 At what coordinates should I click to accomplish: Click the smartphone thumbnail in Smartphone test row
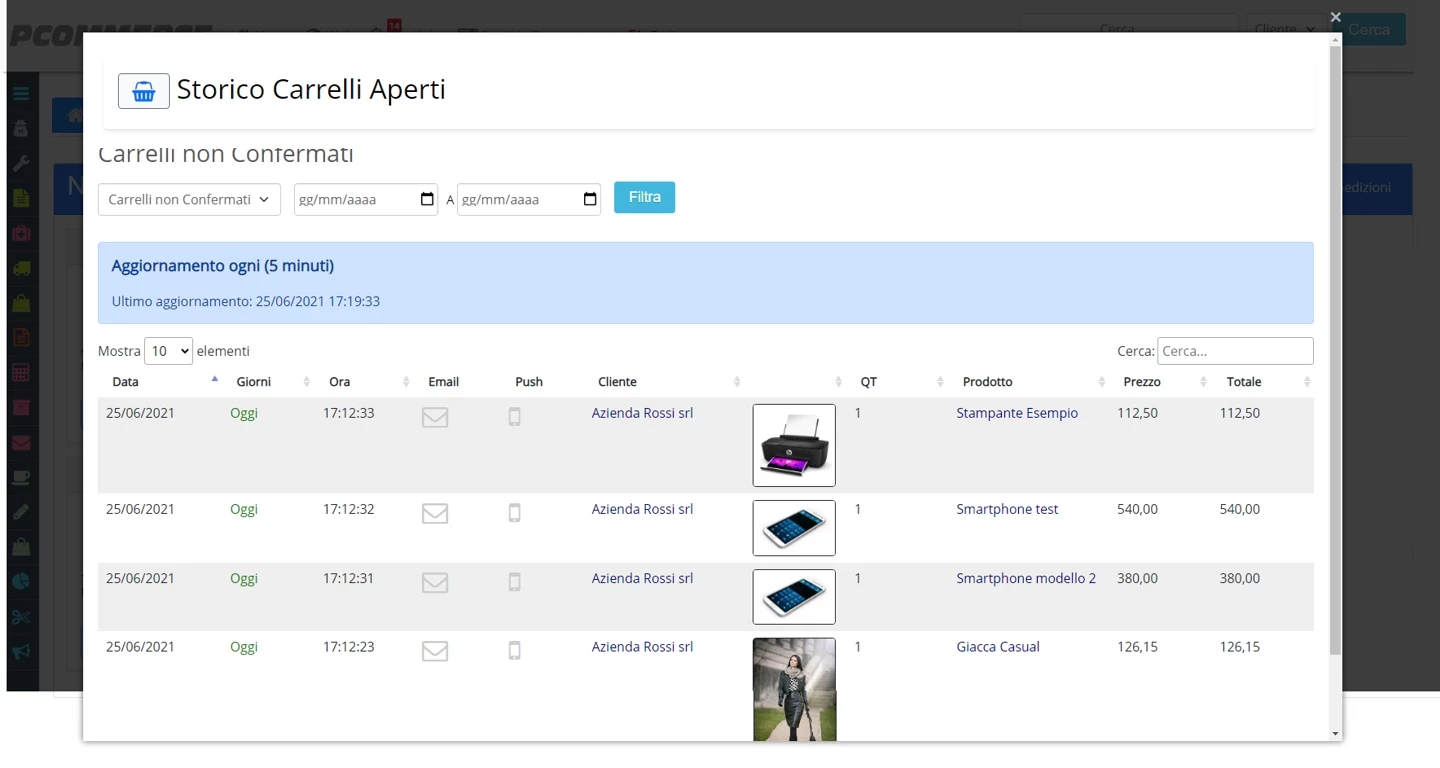[x=794, y=528]
